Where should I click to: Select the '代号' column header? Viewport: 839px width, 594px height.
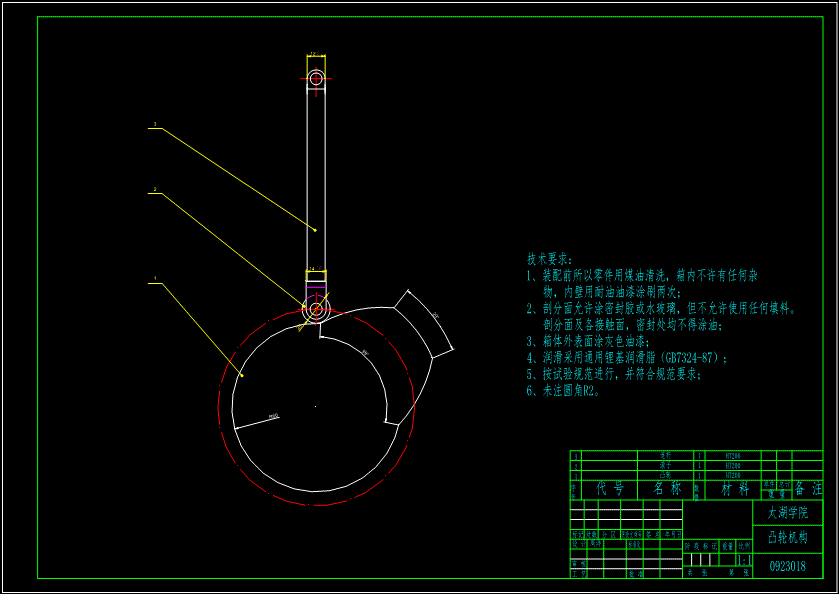pos(609,489)
